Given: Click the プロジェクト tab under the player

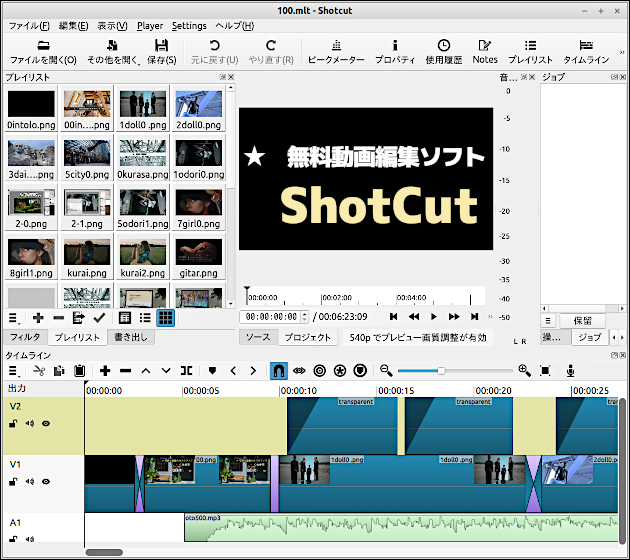Looking at the screenshot, I should pyautogui.click(x=307, y=338).
